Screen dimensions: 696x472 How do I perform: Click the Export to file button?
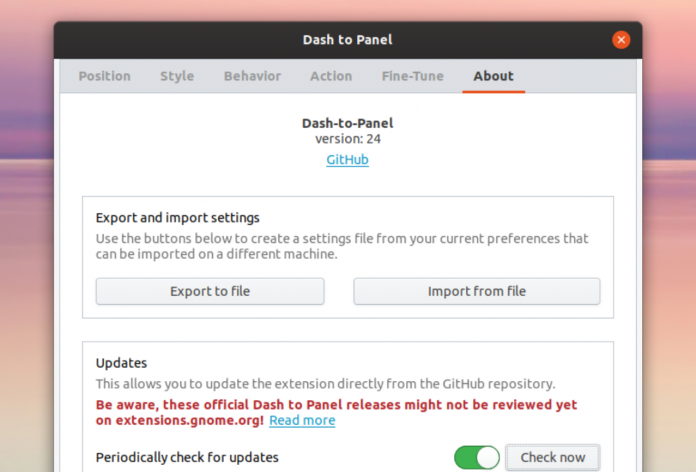pyautogui.click(x=210, y=291)
